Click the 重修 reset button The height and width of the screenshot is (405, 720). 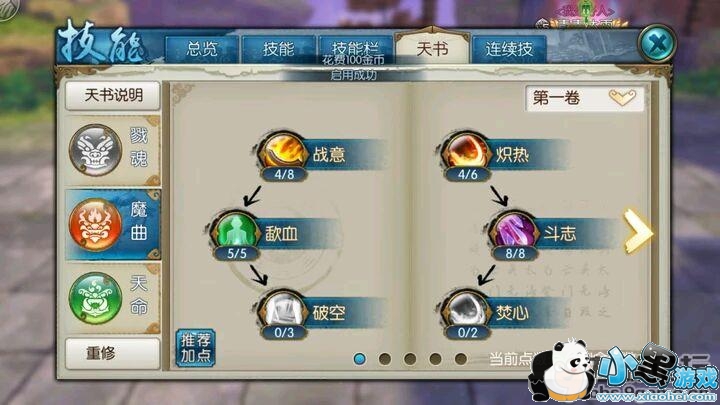click(x=113, y=354)
